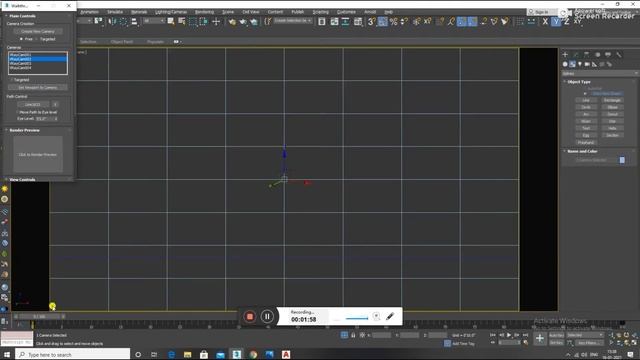The width and height of the screenshot is (640, 360).
Task: Open the Create Selection Set dropdown
Action: pos(293,20)
